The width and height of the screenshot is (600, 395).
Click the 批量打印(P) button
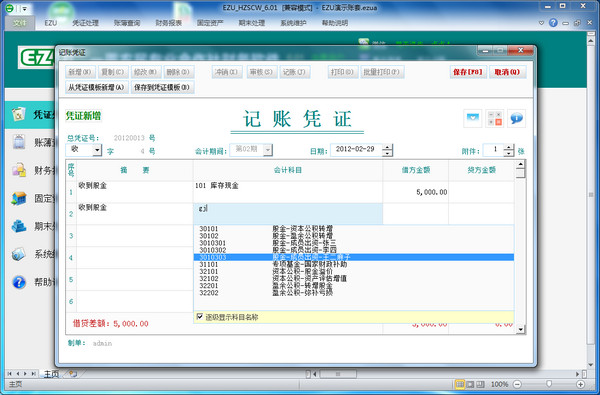[x=382, y=72]
